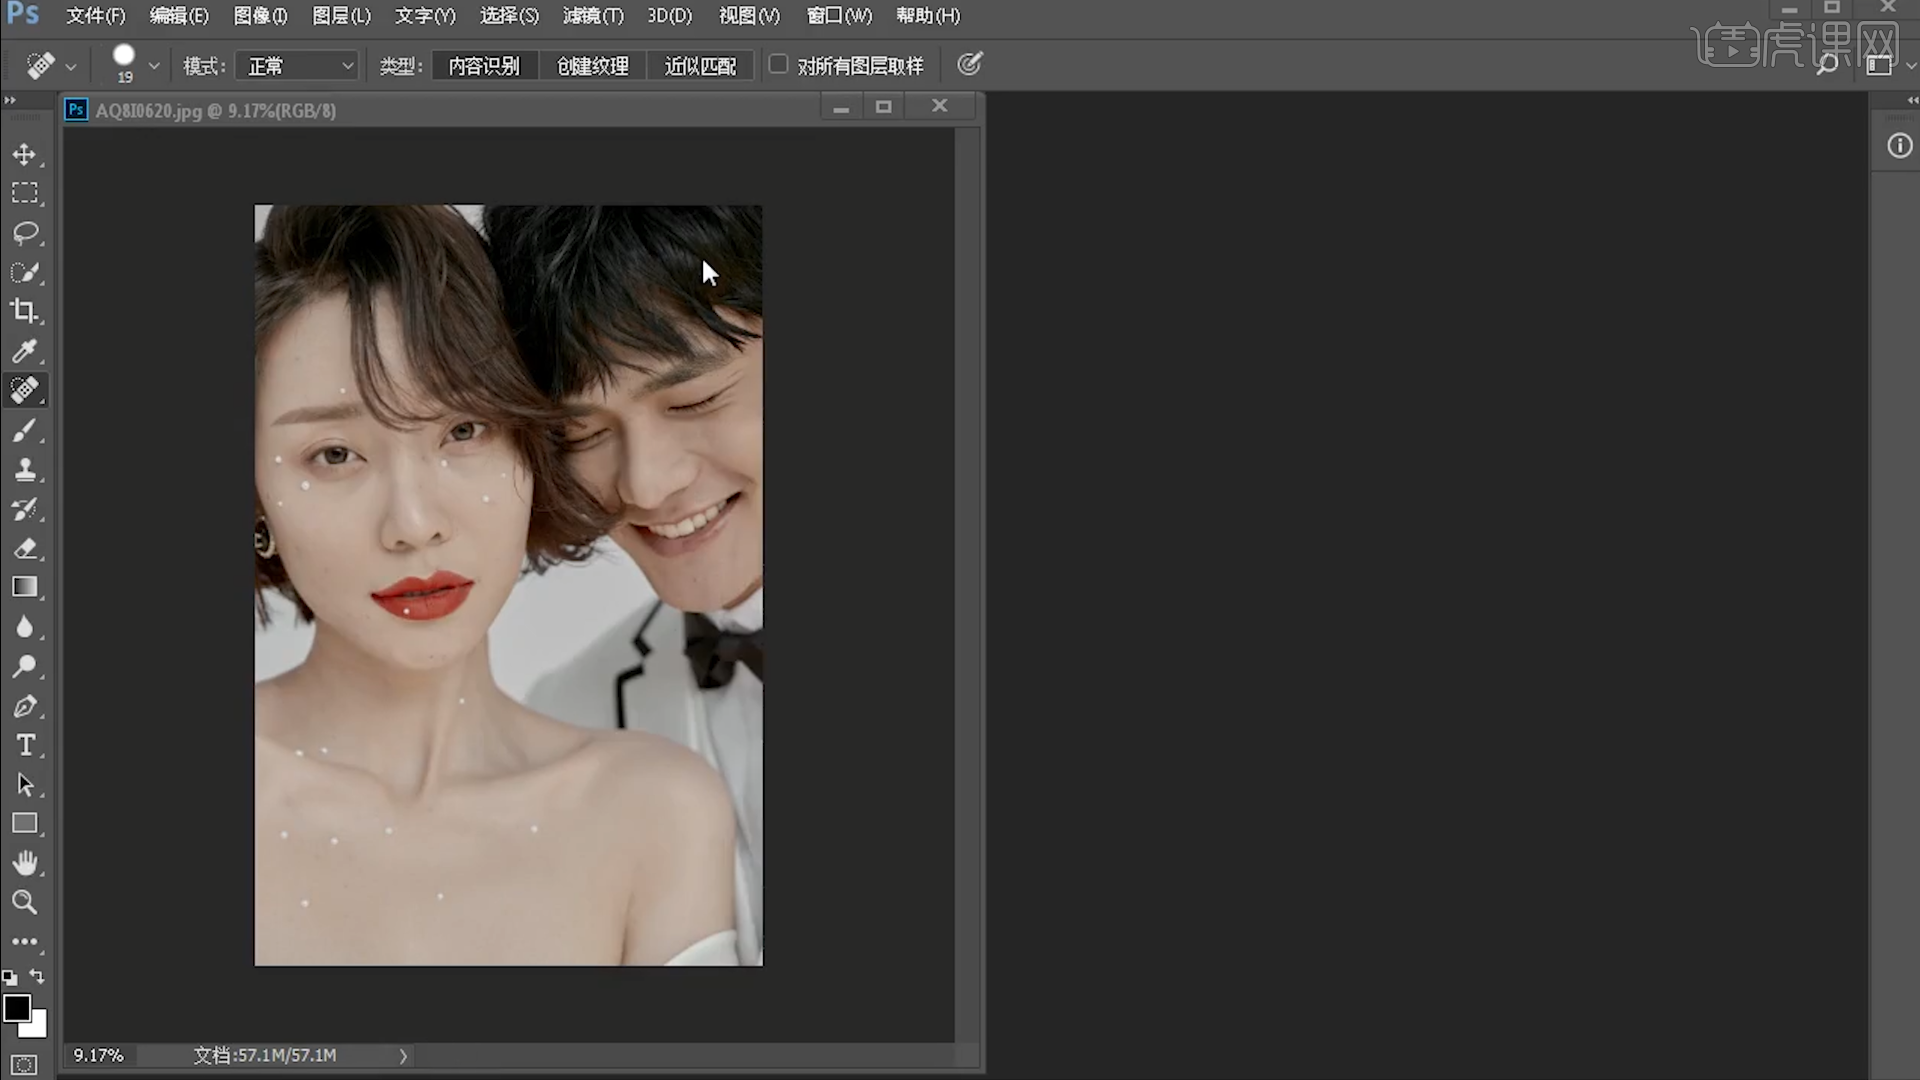
Task: Choose 内容识别 type button
Action: point(484,66)
